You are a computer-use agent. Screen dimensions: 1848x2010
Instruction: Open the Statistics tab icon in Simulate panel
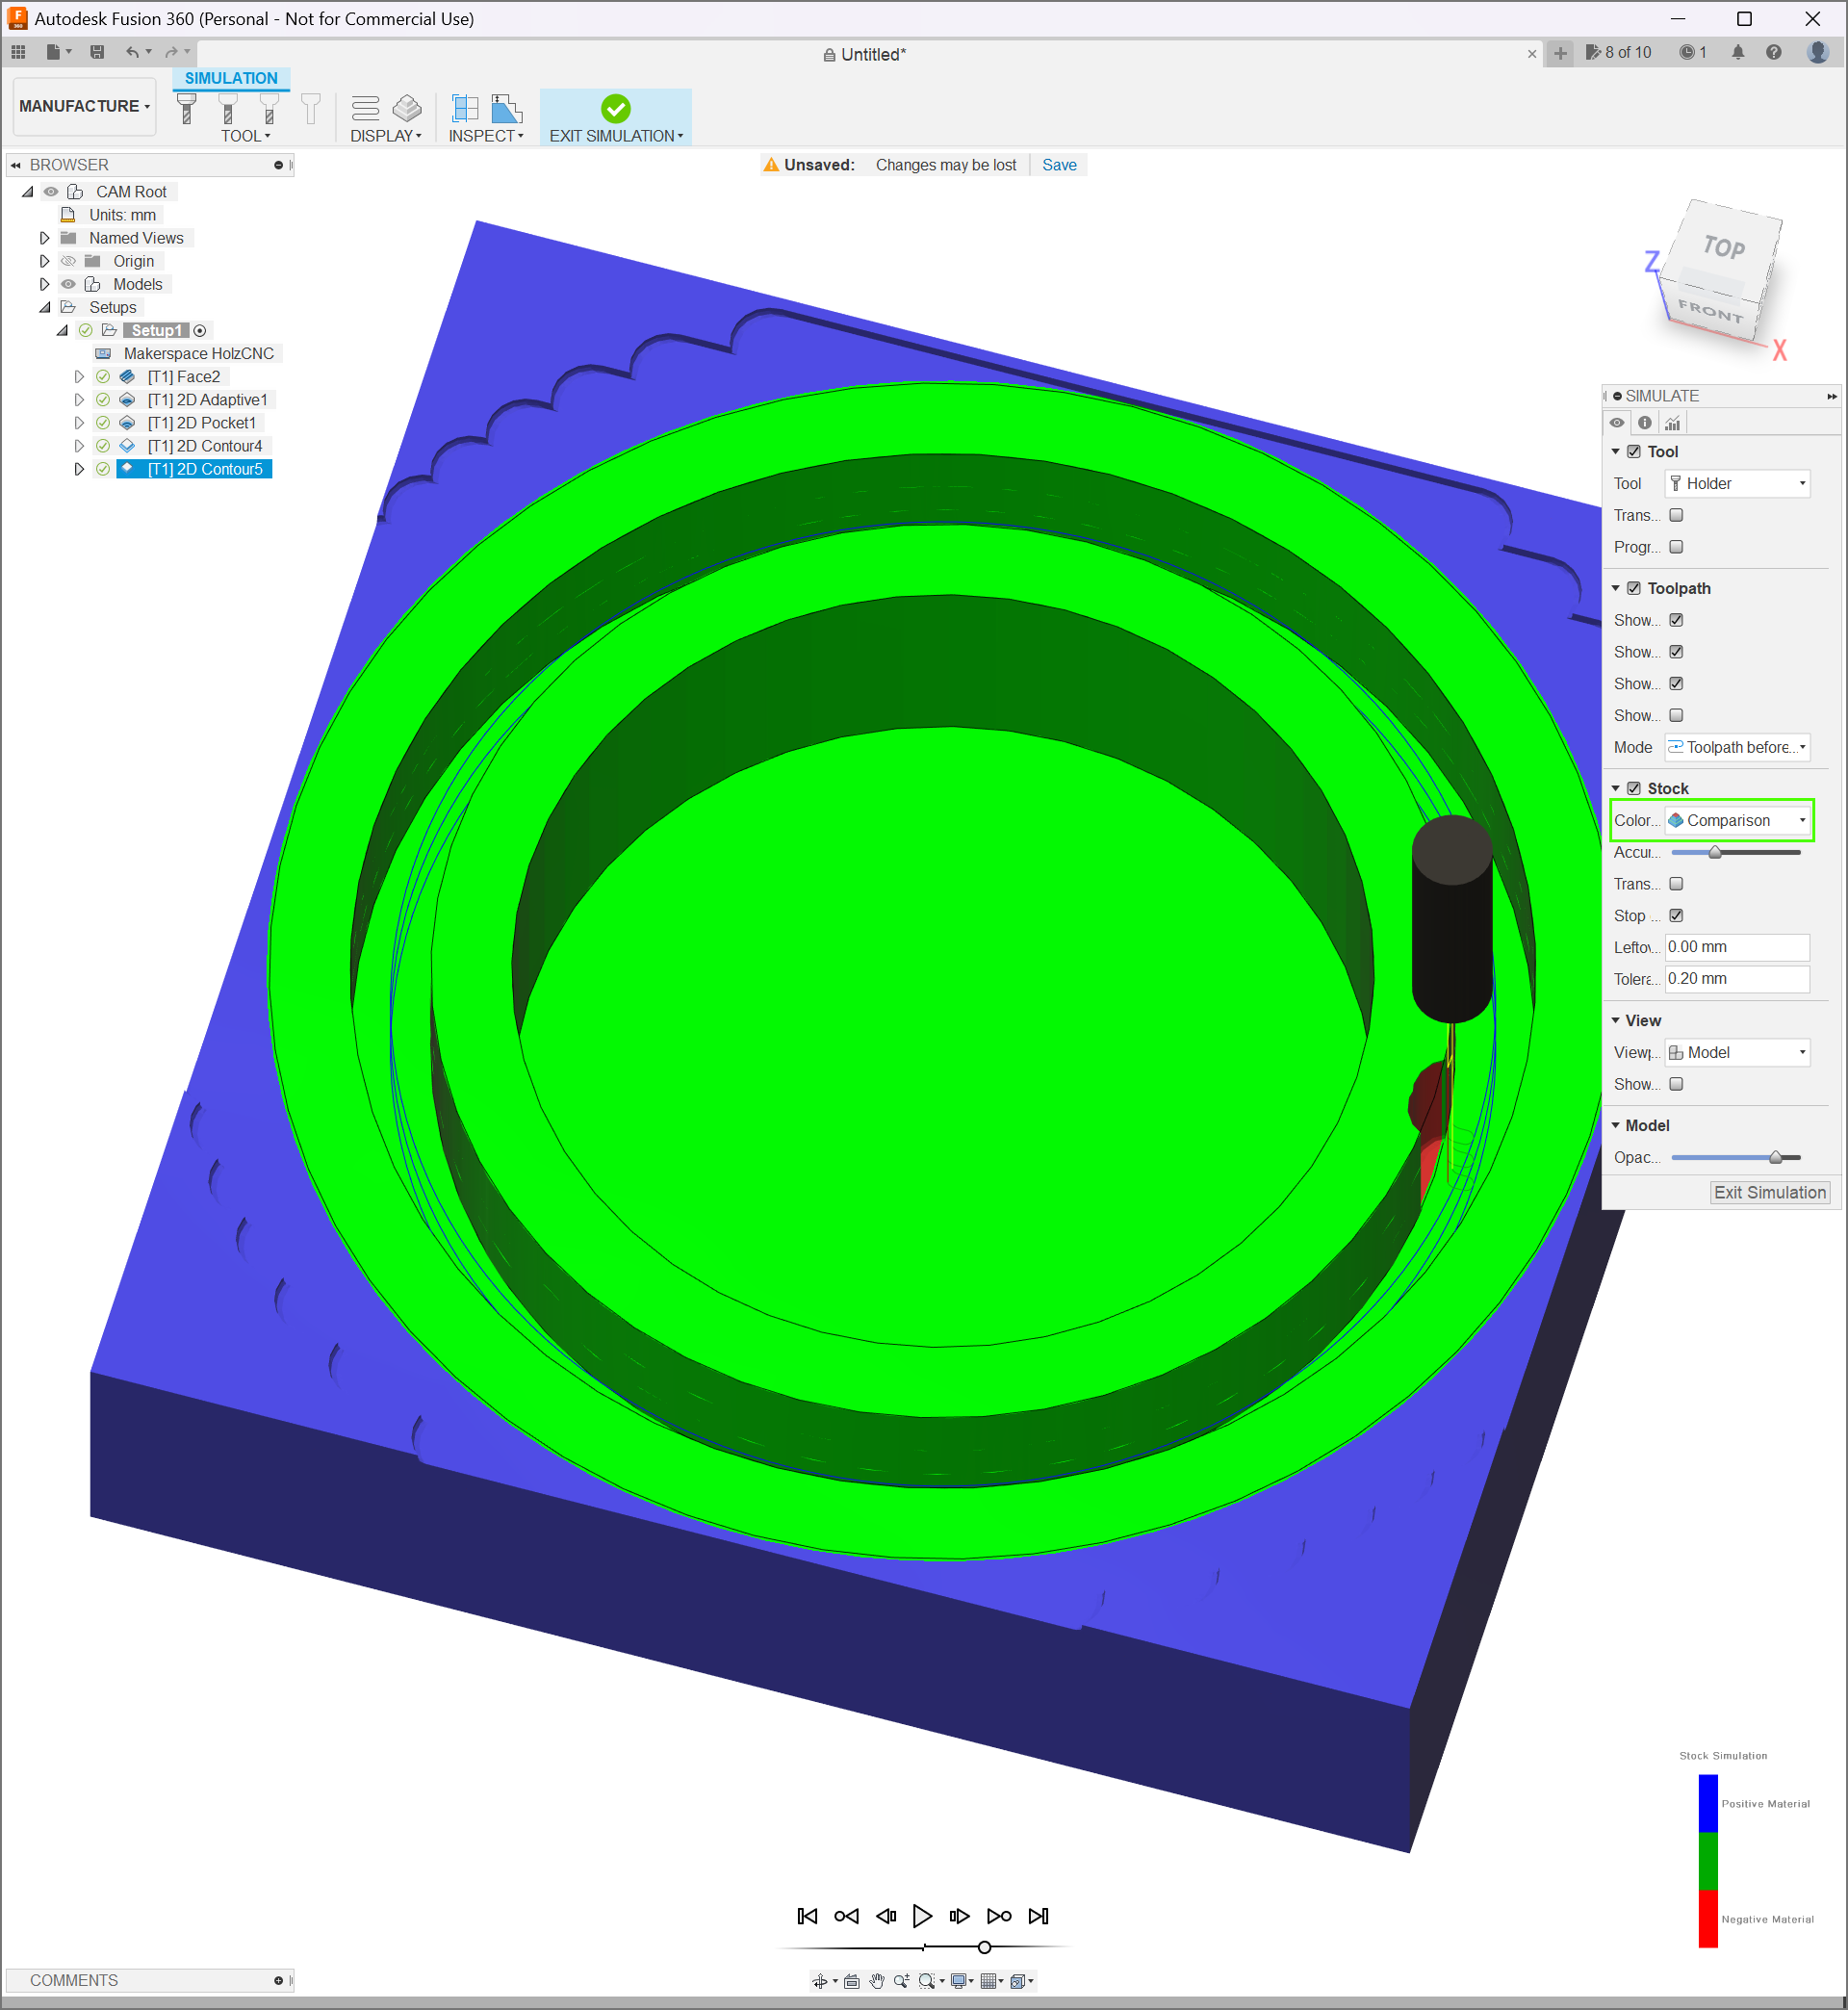(1672, 423)
